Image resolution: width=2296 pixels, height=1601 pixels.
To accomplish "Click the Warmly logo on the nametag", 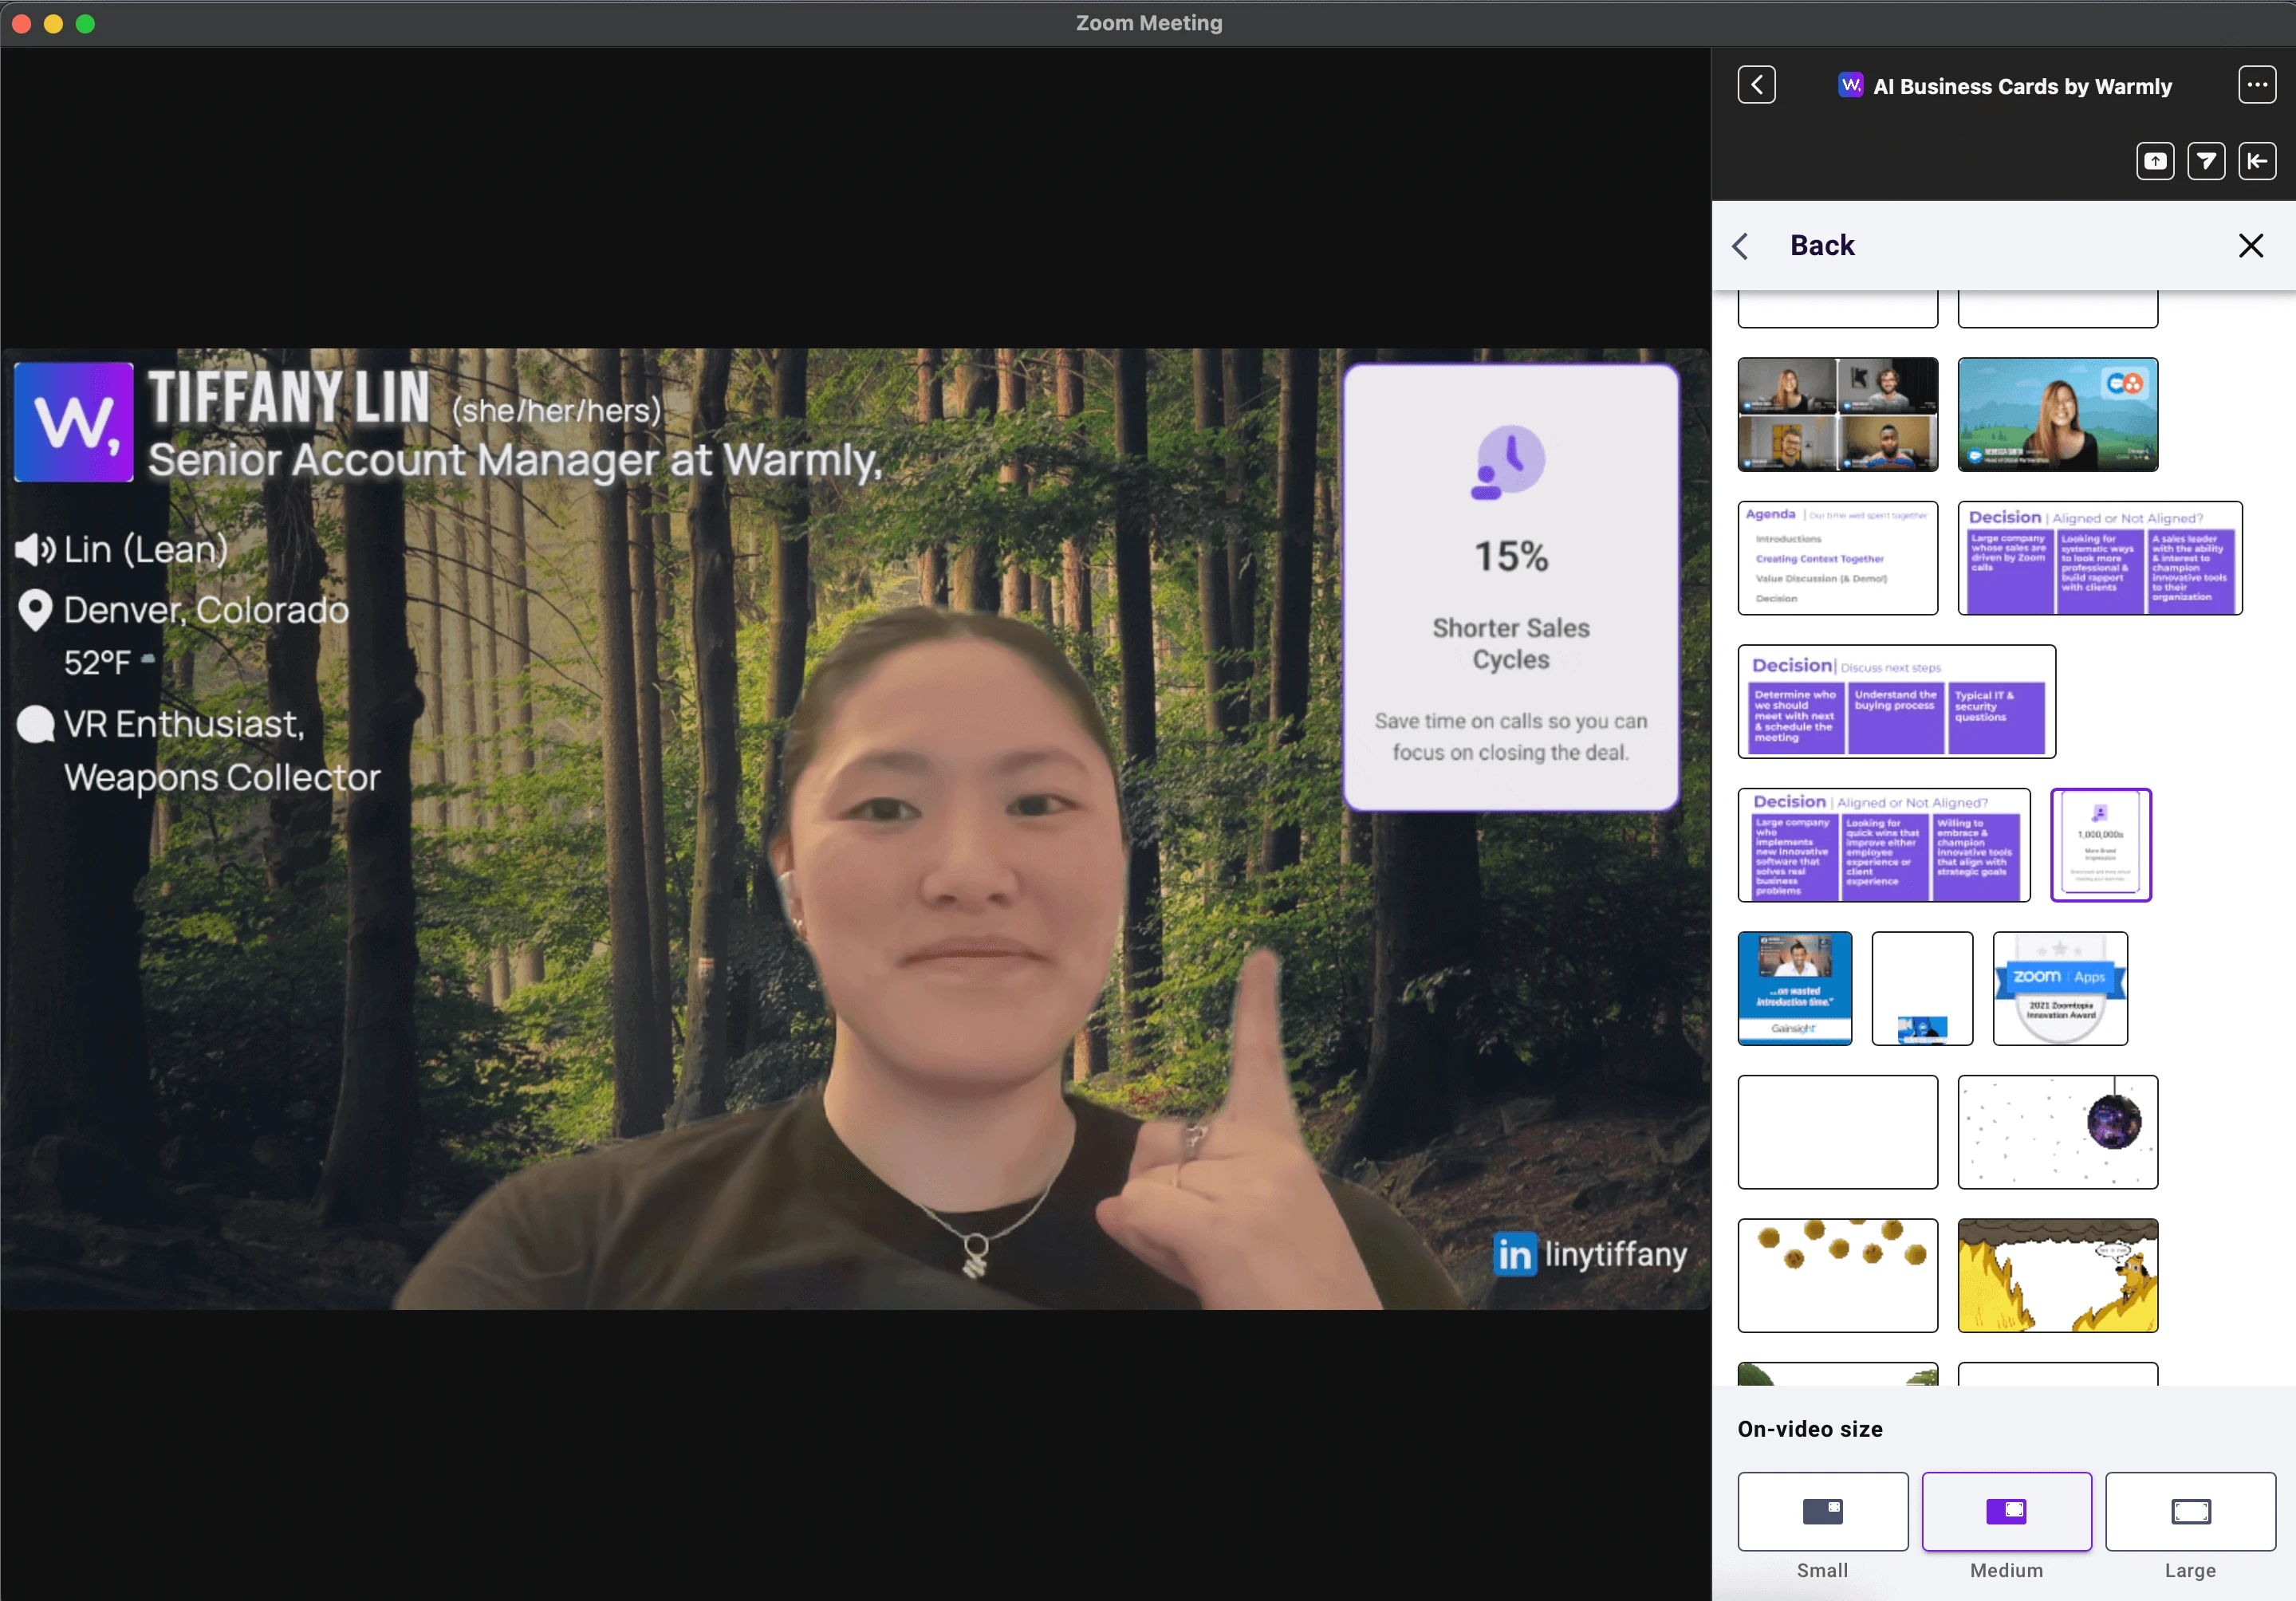I will [74, 422].
